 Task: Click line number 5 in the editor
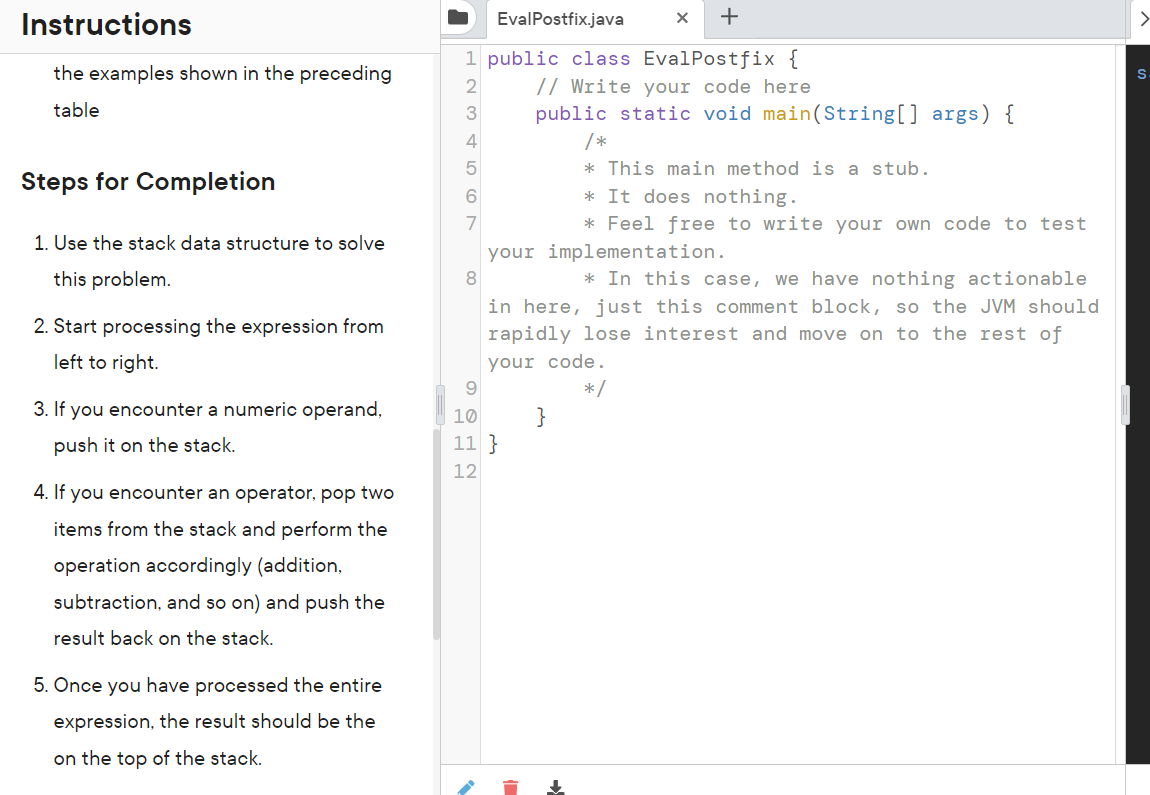point(471,168)
